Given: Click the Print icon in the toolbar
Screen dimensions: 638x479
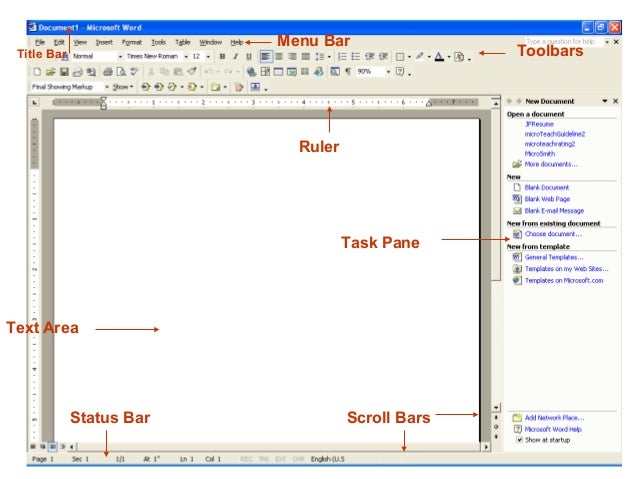Looking at the screenshot, I should coord(107,72).
